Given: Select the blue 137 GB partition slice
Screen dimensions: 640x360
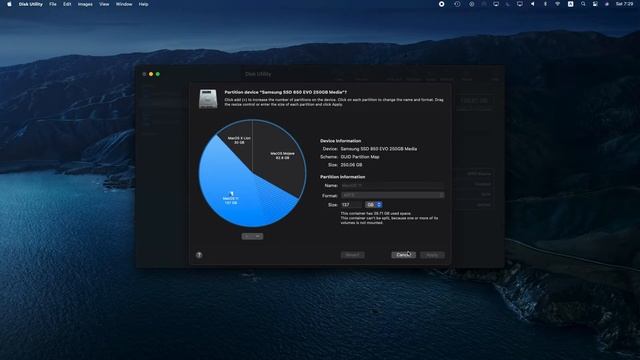Looking at the screenshot, I should tap(231, 200).
